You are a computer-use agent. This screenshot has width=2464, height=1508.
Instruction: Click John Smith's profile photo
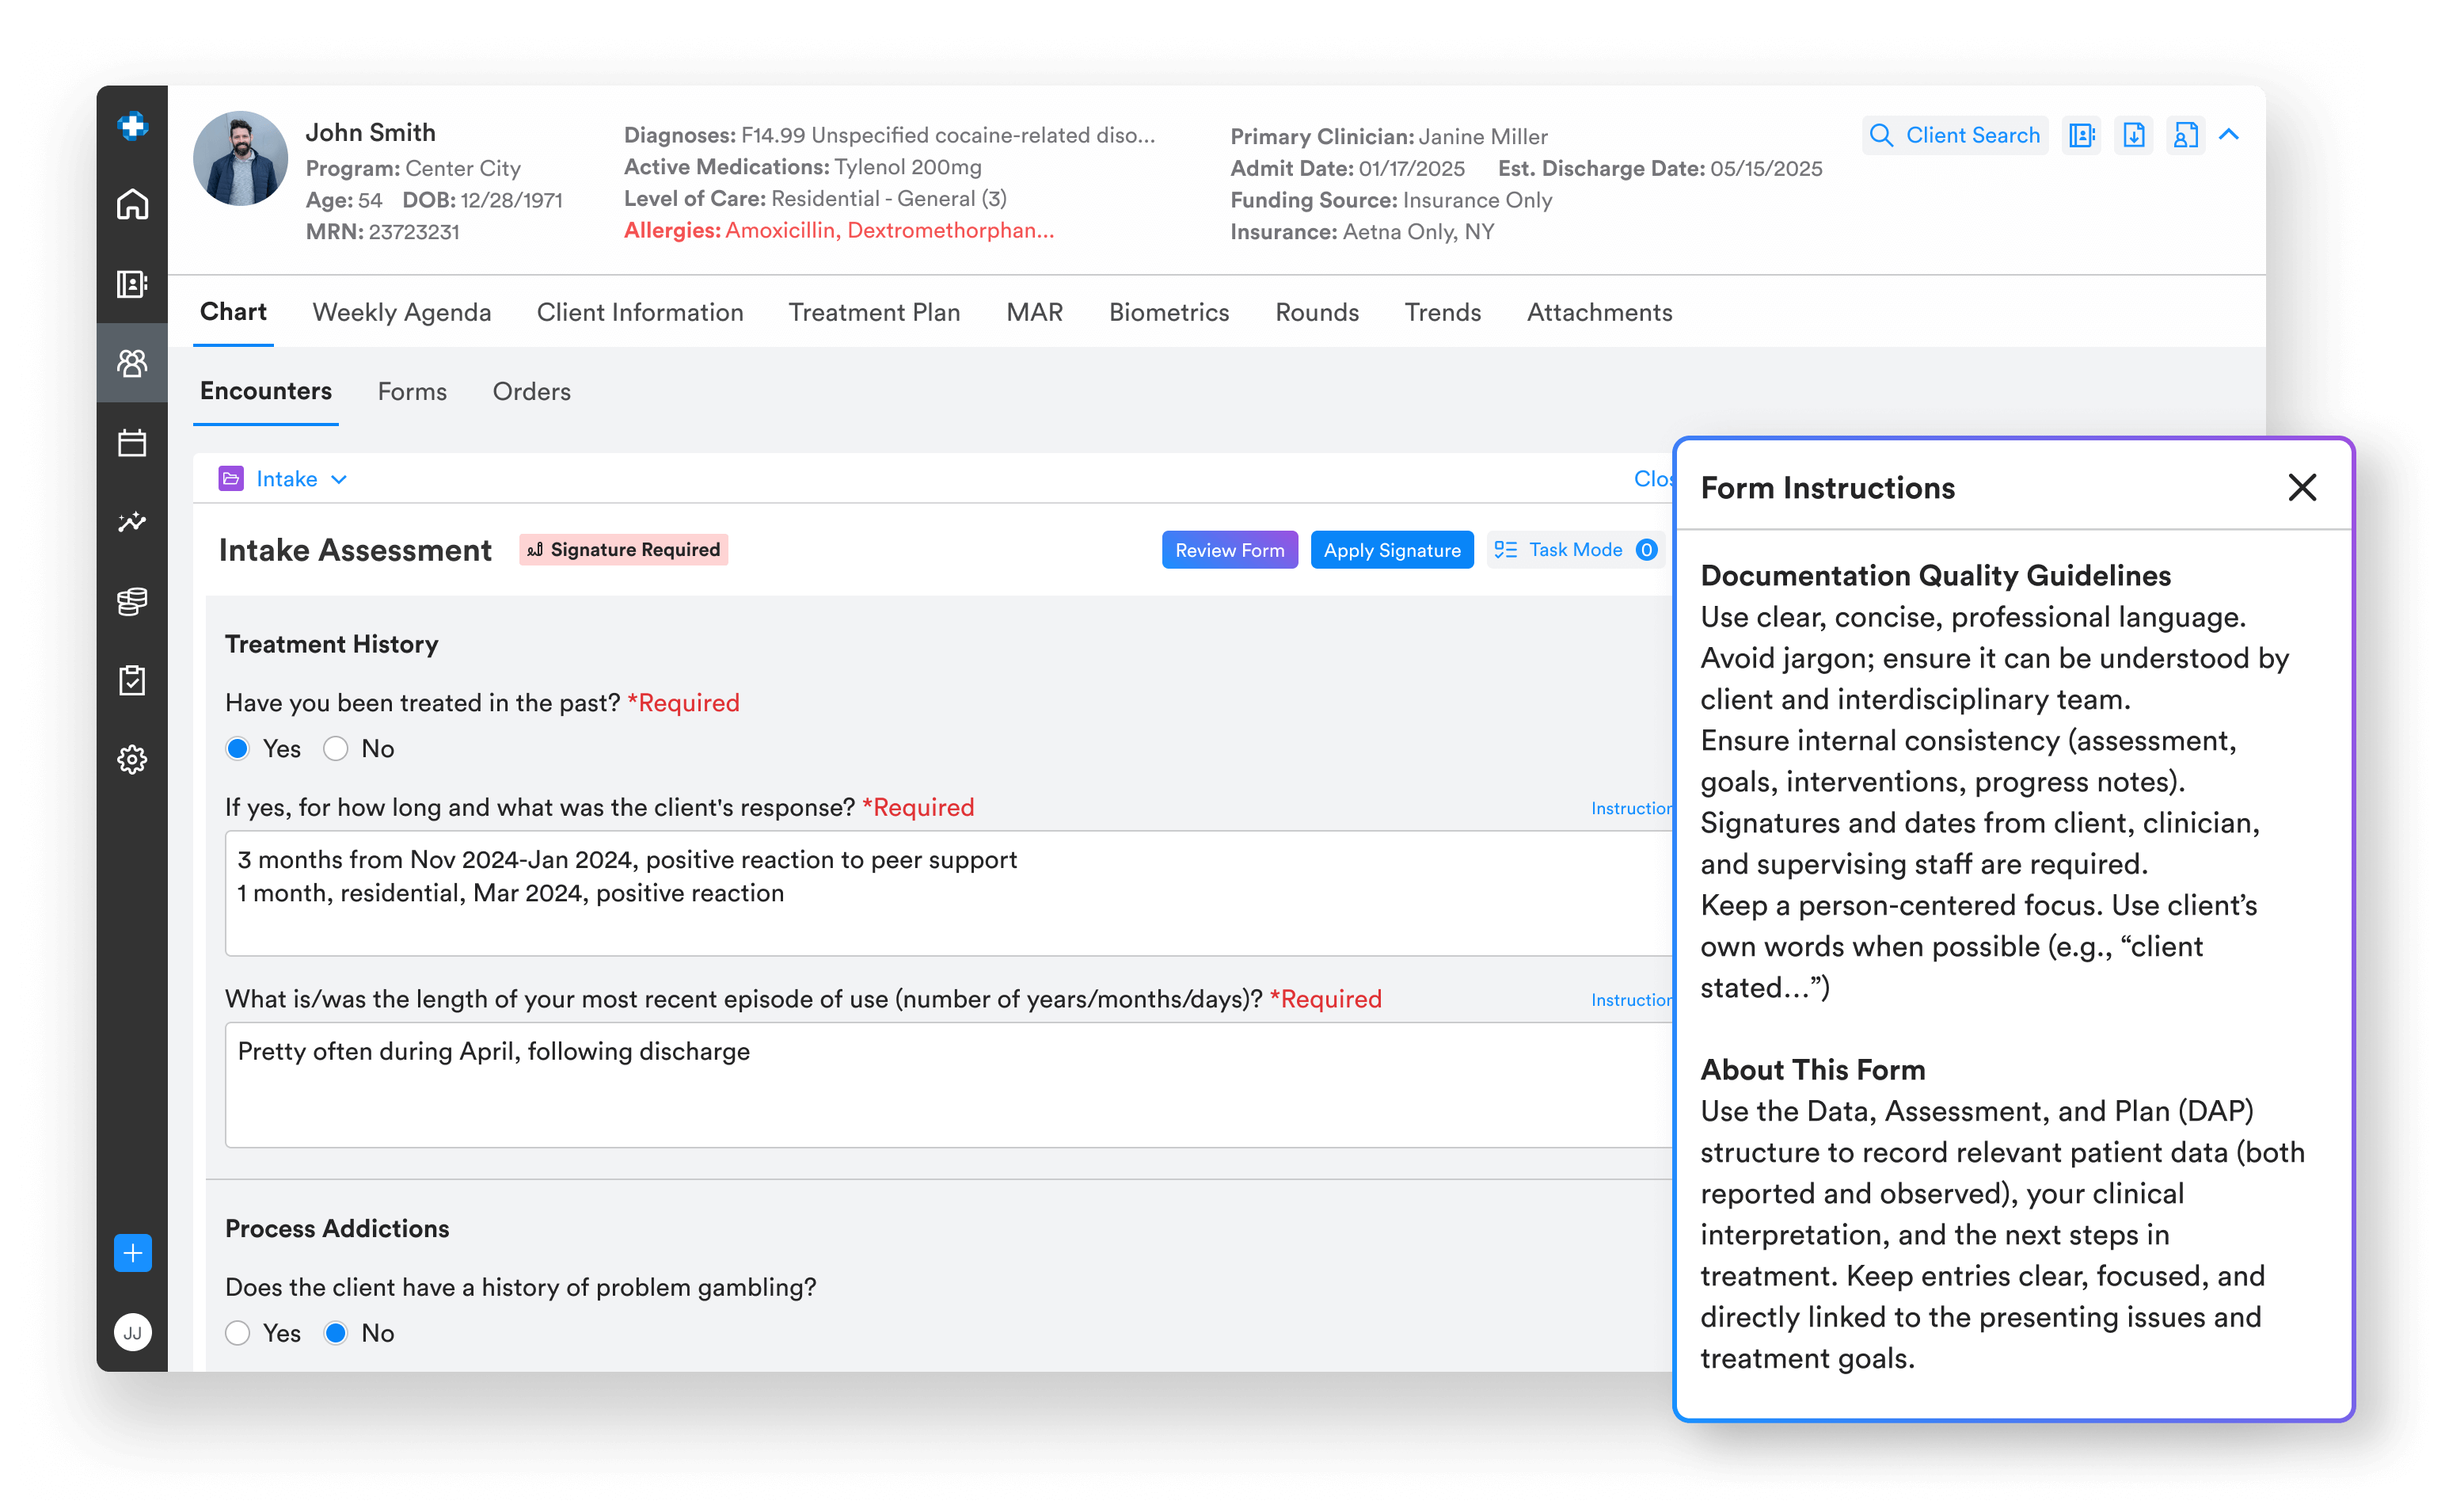click(240, 158)
